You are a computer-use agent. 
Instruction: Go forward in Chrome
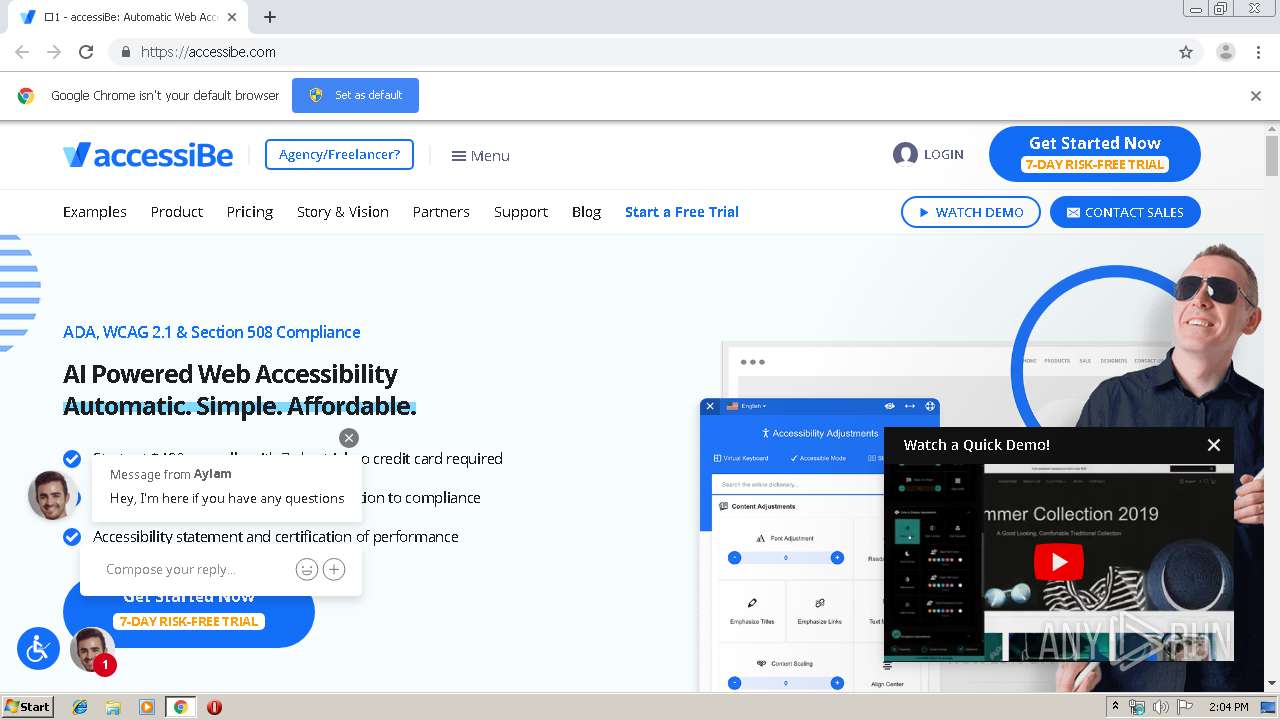(54, 52)
